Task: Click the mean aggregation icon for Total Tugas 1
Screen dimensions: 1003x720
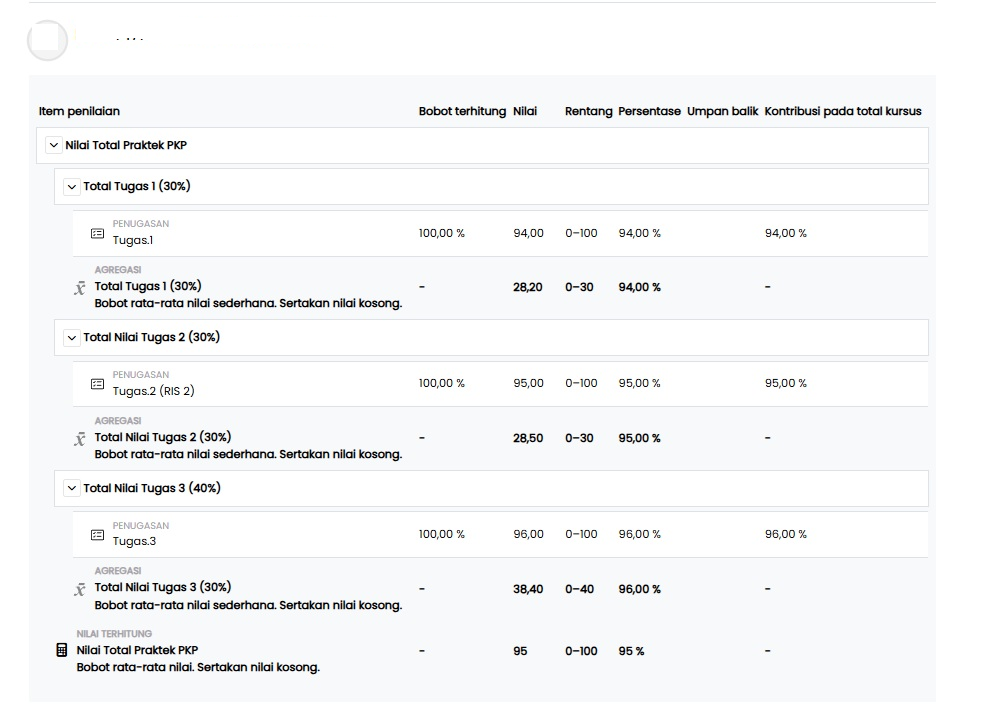Action: pyautogui.click(x=80, y=289)
